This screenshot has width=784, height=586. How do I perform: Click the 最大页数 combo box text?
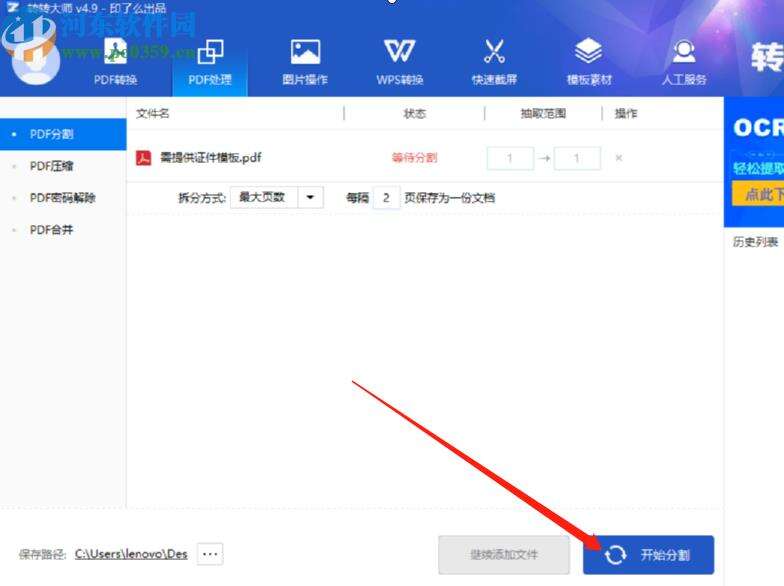click(262, 198)
